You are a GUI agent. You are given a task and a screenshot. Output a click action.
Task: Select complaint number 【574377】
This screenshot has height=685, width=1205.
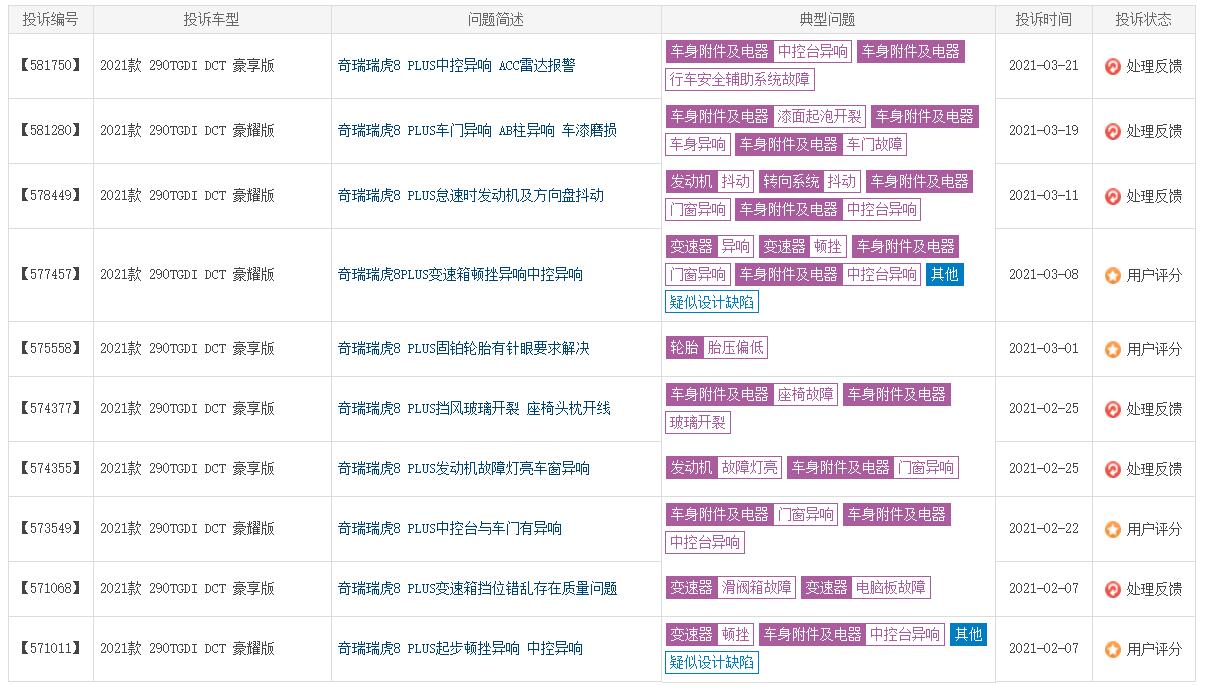(x=50, y=408)
